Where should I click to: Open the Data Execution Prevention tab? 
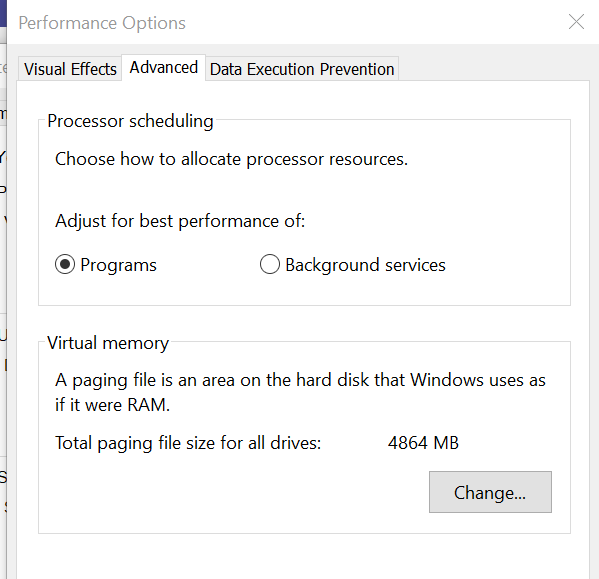302,69
